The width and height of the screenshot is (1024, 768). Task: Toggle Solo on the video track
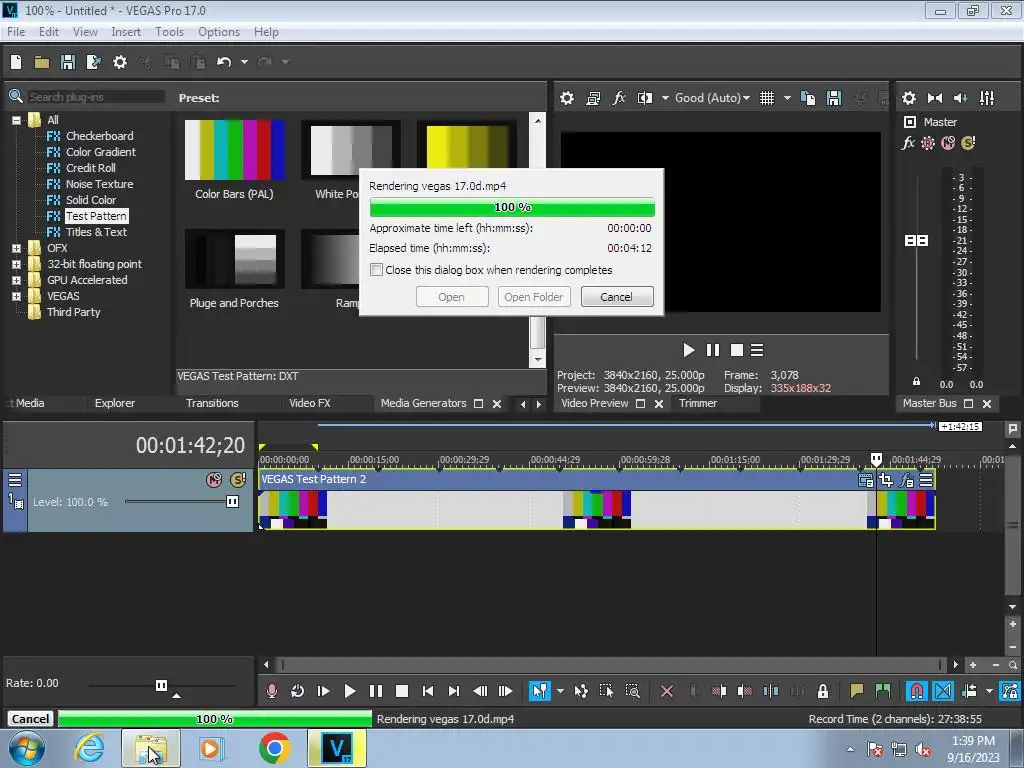(x=238, y=480)
